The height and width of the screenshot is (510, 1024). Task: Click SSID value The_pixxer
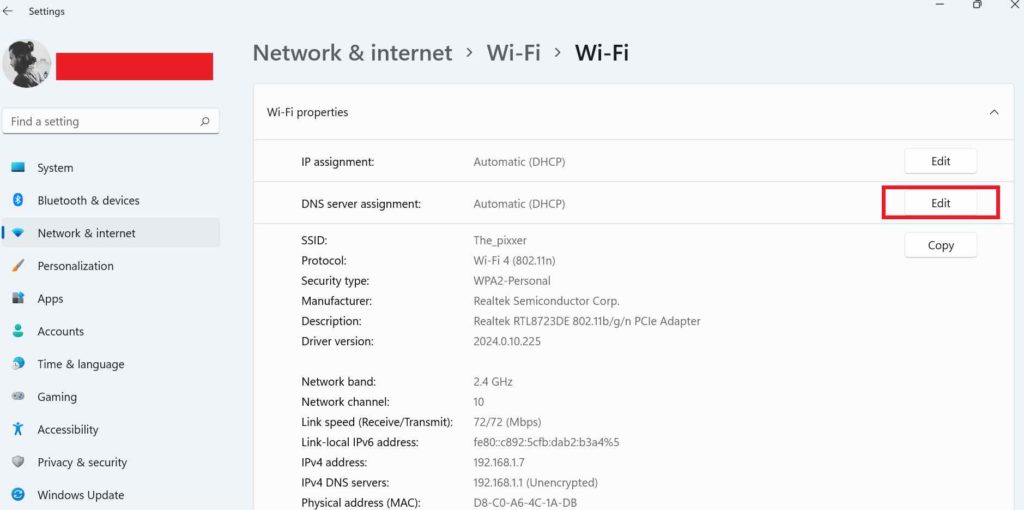pyautogui.click(x=500, y=240)
